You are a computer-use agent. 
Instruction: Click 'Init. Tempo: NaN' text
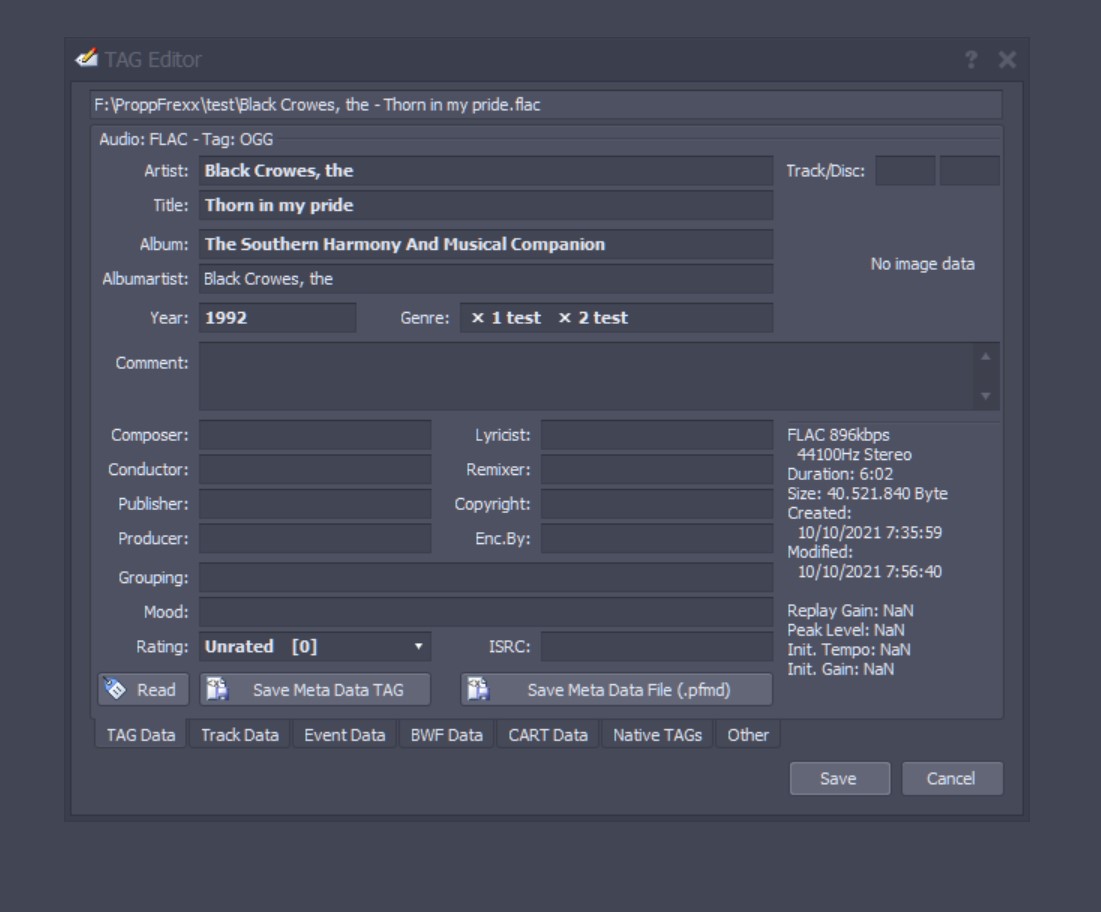click(x=849, y=649)
